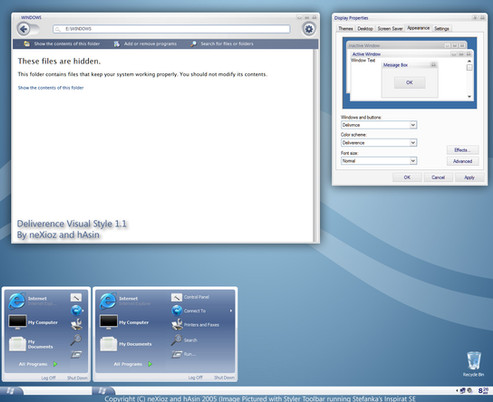
Task: Click the Effects... button
Action: (x=462, y=150)
